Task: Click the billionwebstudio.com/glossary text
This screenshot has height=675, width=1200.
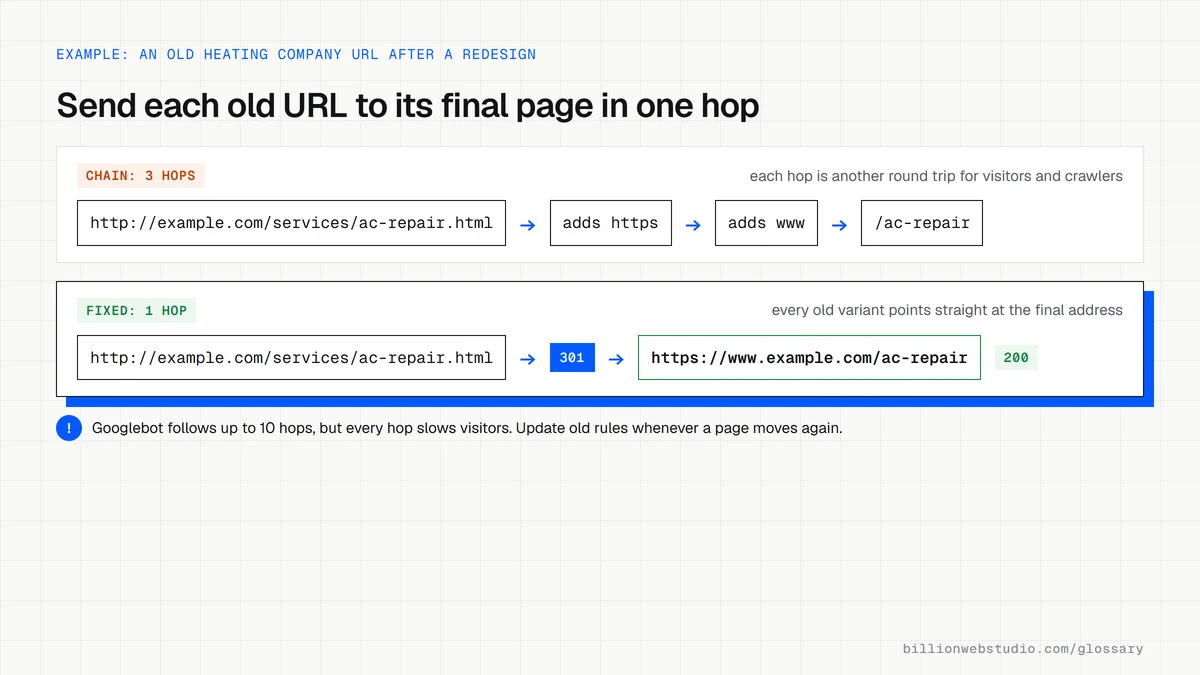Action: click(1023, 649)
